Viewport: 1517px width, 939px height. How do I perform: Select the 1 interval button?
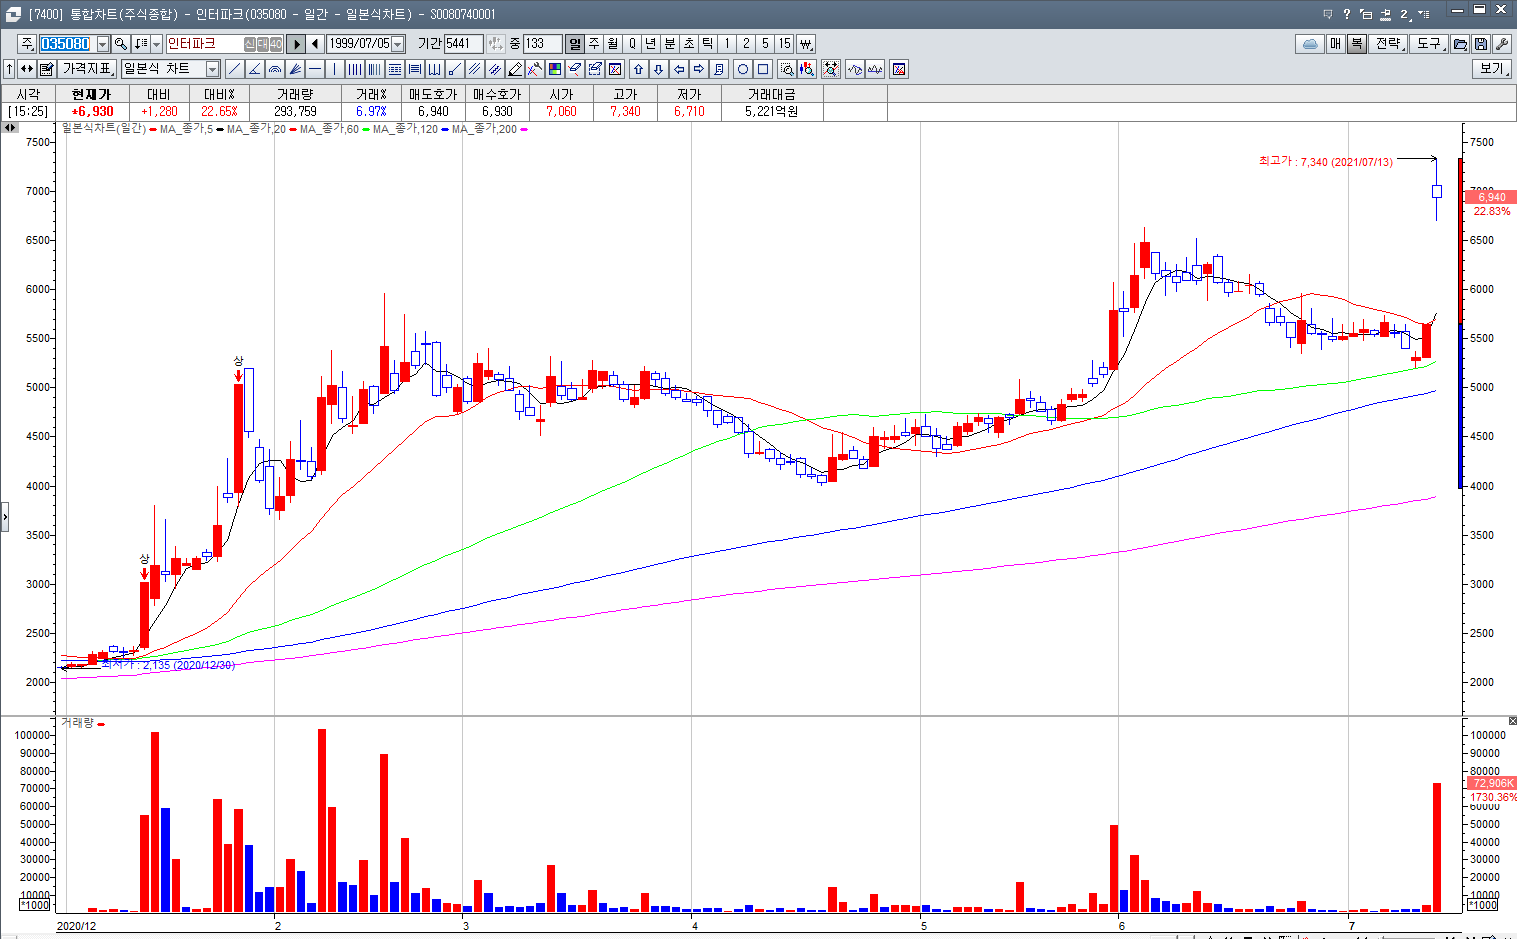727,44
